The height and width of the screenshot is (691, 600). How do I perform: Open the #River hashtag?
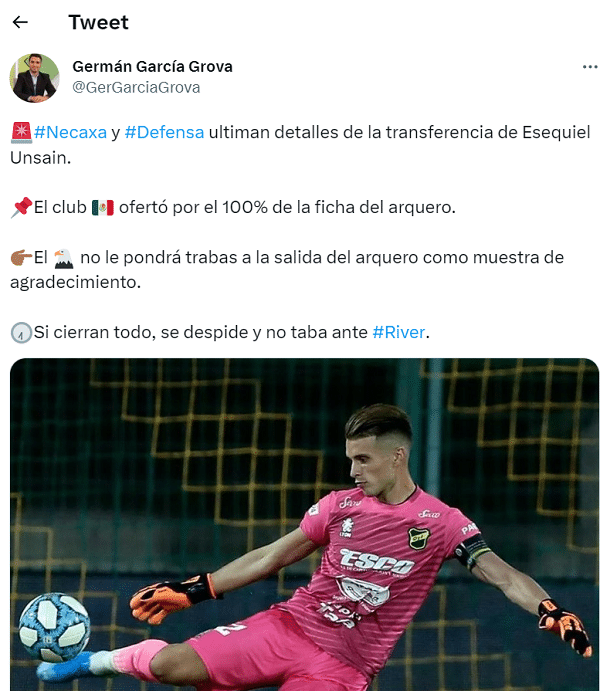pos(399,332)
